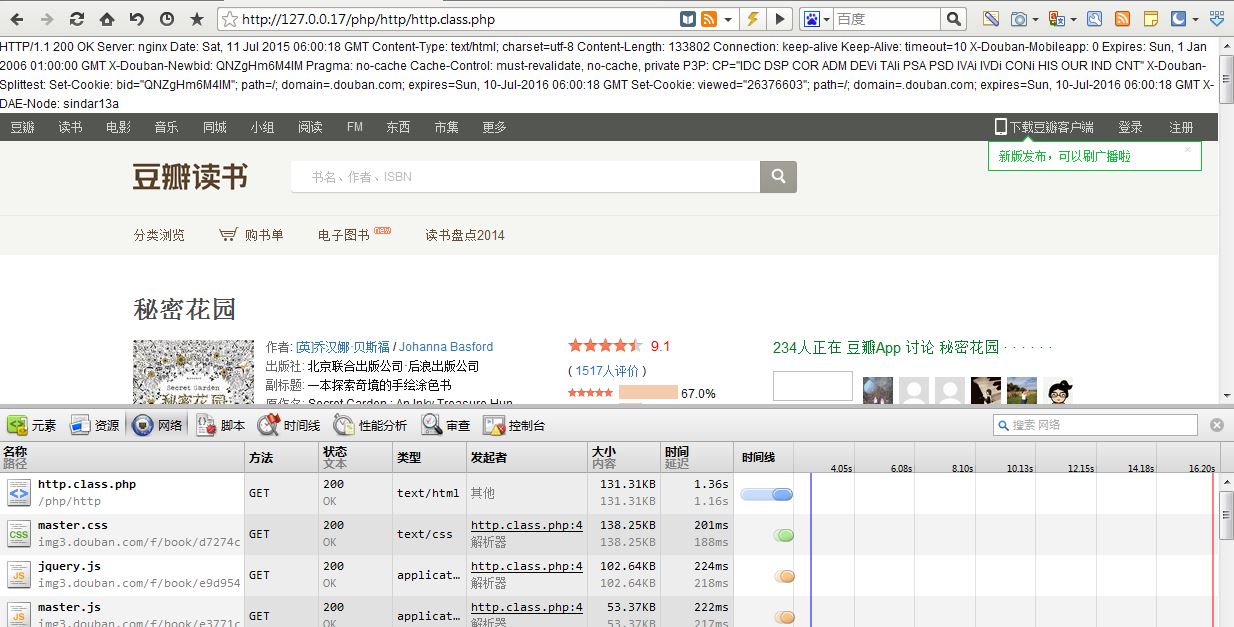The height and width of the screenshot is (627, 1234).
Task: Click 读书 in Douban top navigation
Action: tap(70, 127)
